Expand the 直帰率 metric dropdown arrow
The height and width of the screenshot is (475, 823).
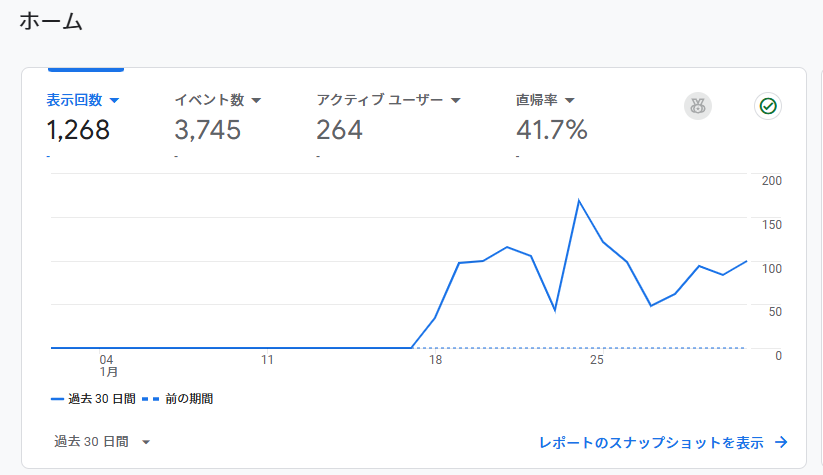[x=570, y=101]
